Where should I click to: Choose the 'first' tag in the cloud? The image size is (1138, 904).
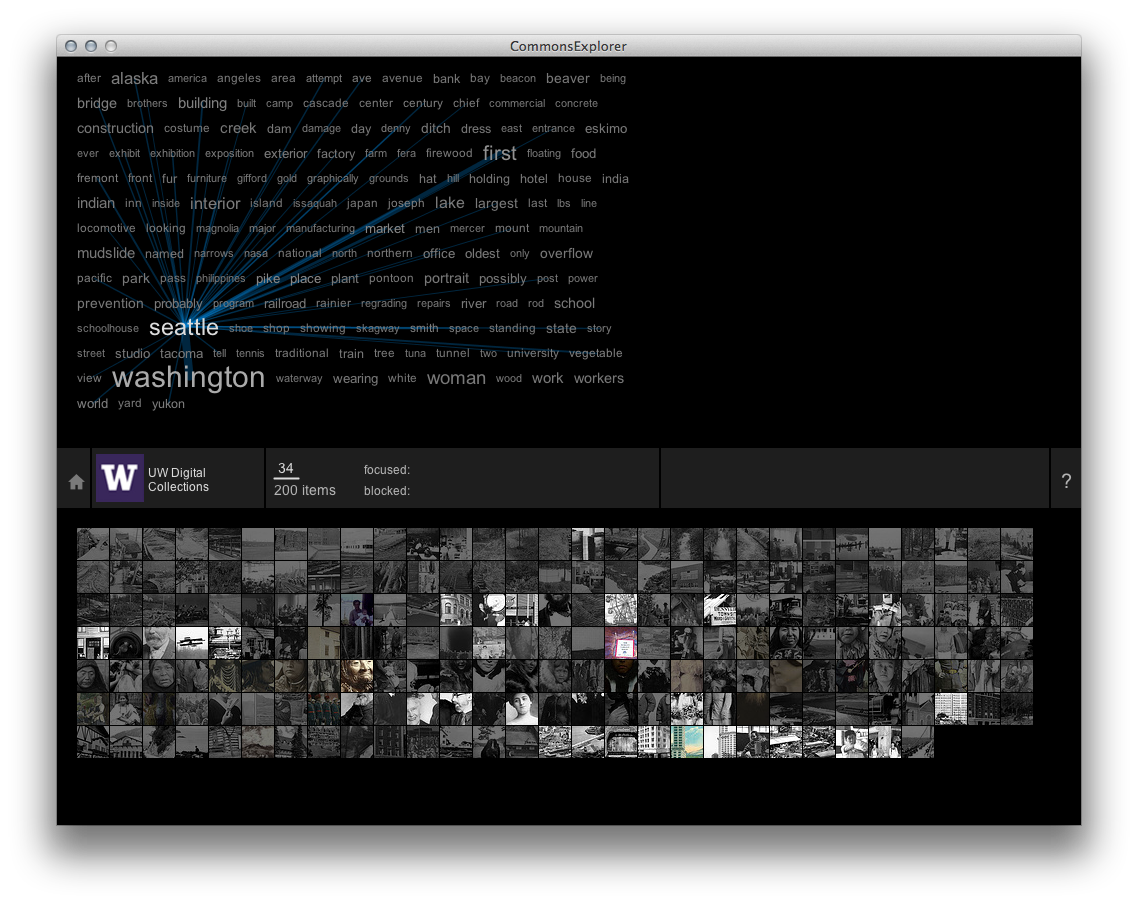(x=499, y=153)
